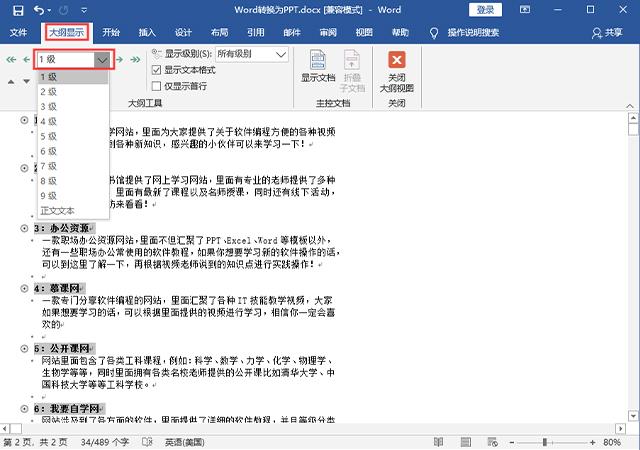Switch to Read Mode view icon

tap(438, 442)
